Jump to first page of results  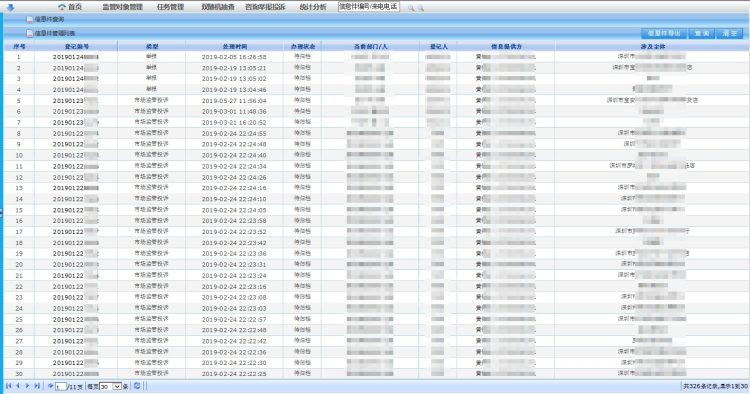click(x=9, y=385)
